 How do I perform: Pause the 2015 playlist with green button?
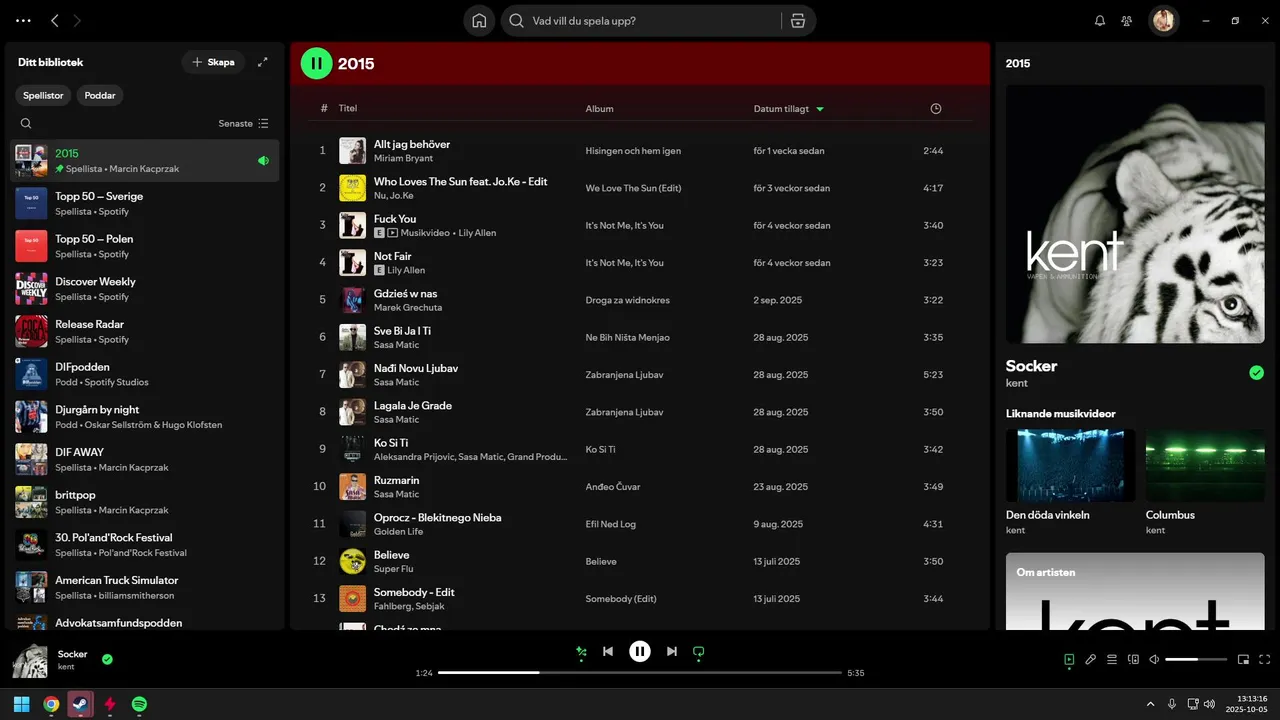click(x=317, y=63)
